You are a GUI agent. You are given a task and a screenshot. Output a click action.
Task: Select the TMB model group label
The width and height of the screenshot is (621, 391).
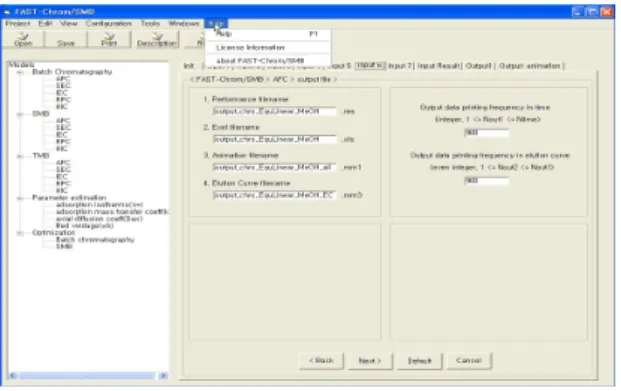coord(41,156)
